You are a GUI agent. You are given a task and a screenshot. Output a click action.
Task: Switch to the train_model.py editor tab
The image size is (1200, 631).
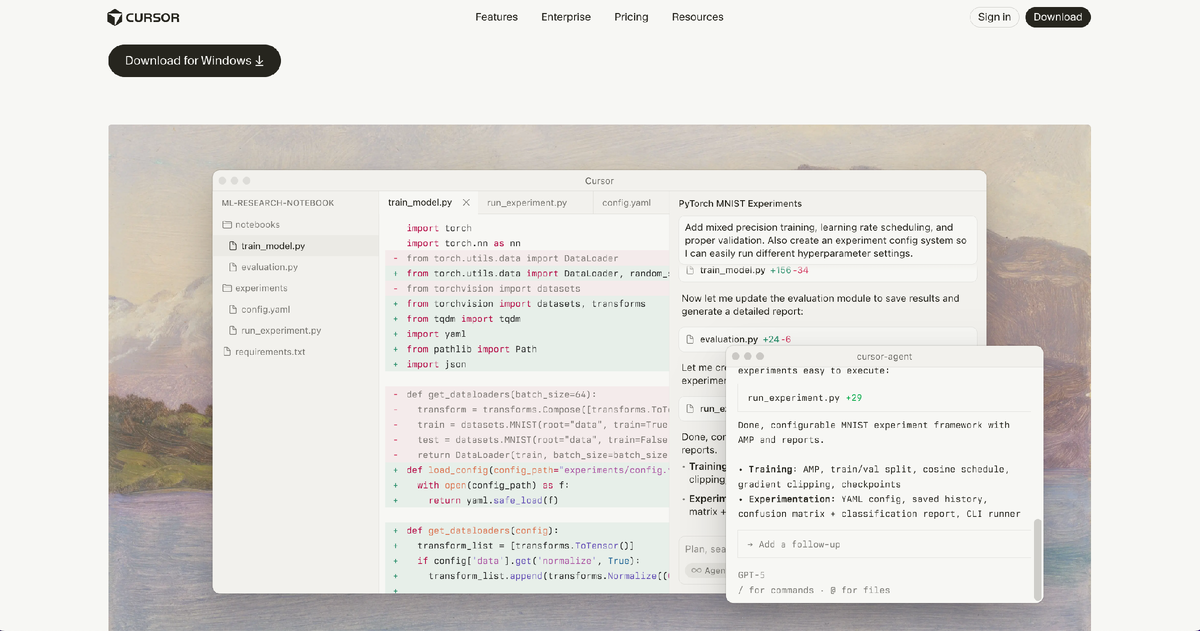point(428,202)
